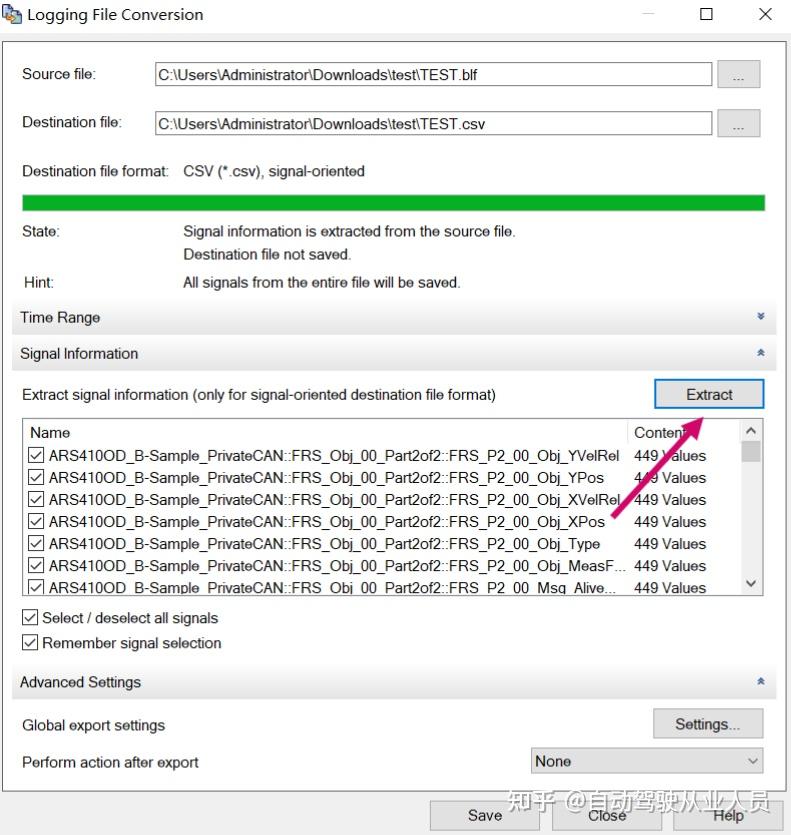Maximize the Logging File Conversion window
The height and width of the screenshot is (835, 791).
click(706, 14)
